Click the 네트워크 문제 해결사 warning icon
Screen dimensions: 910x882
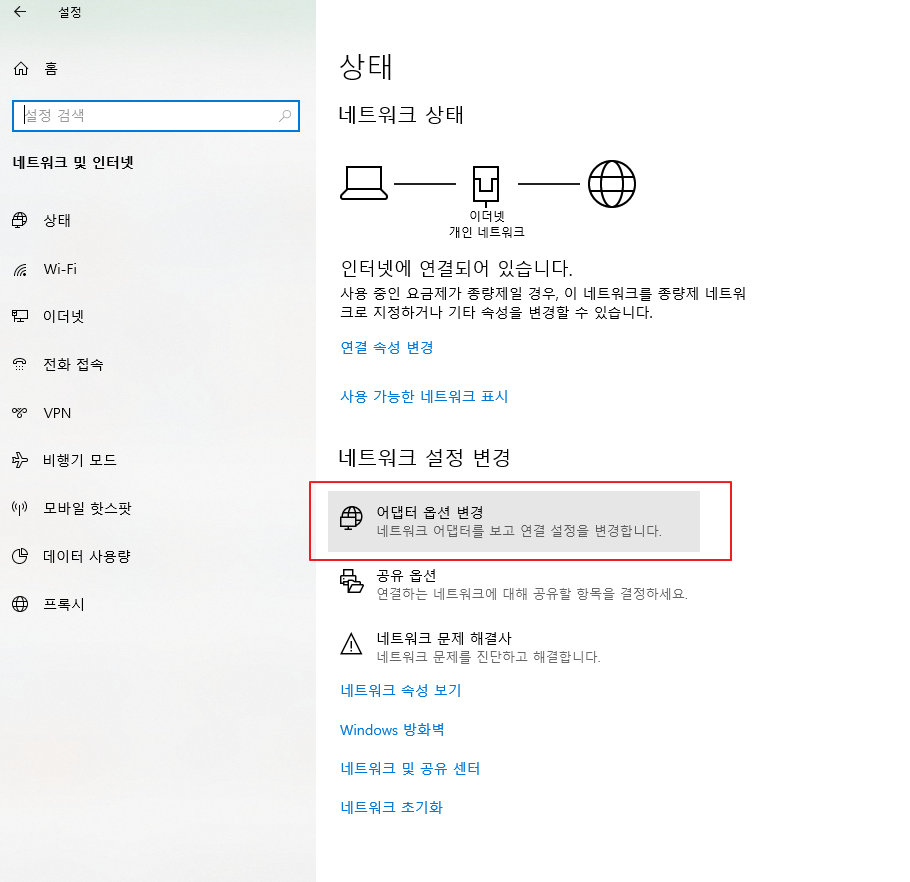click(351, 644)
